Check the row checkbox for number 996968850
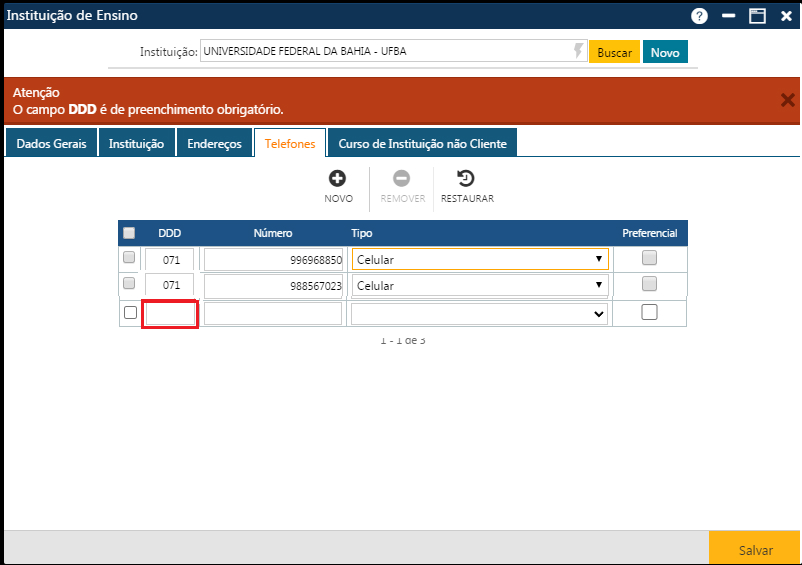Screen dimensions: 802x565 (x=129, y=257)
